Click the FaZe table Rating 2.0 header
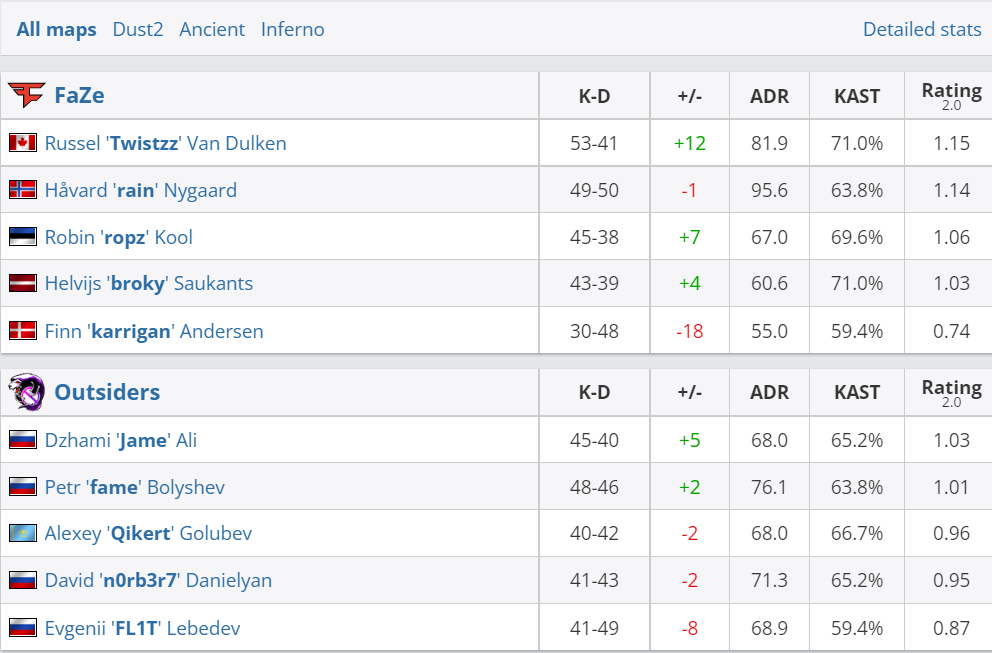Screen dimensions: 992x653 click(x=951, y=96)
